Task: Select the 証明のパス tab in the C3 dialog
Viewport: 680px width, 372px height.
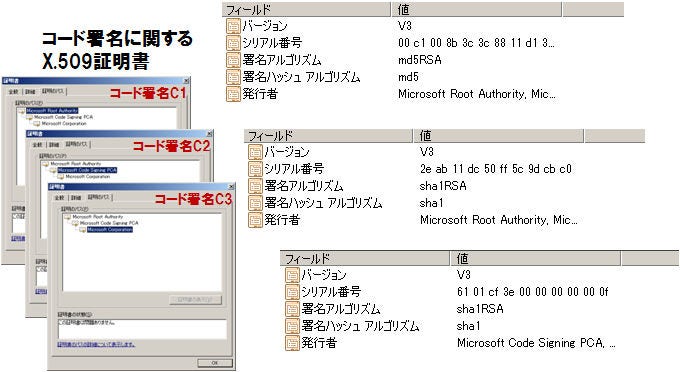Action: (x=99, y=197)
